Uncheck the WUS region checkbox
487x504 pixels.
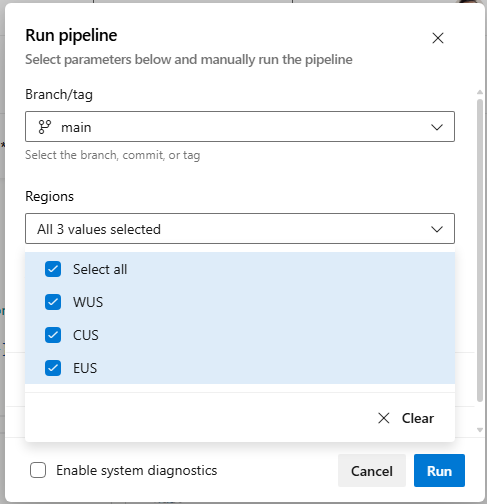click(x=53, y=302)
